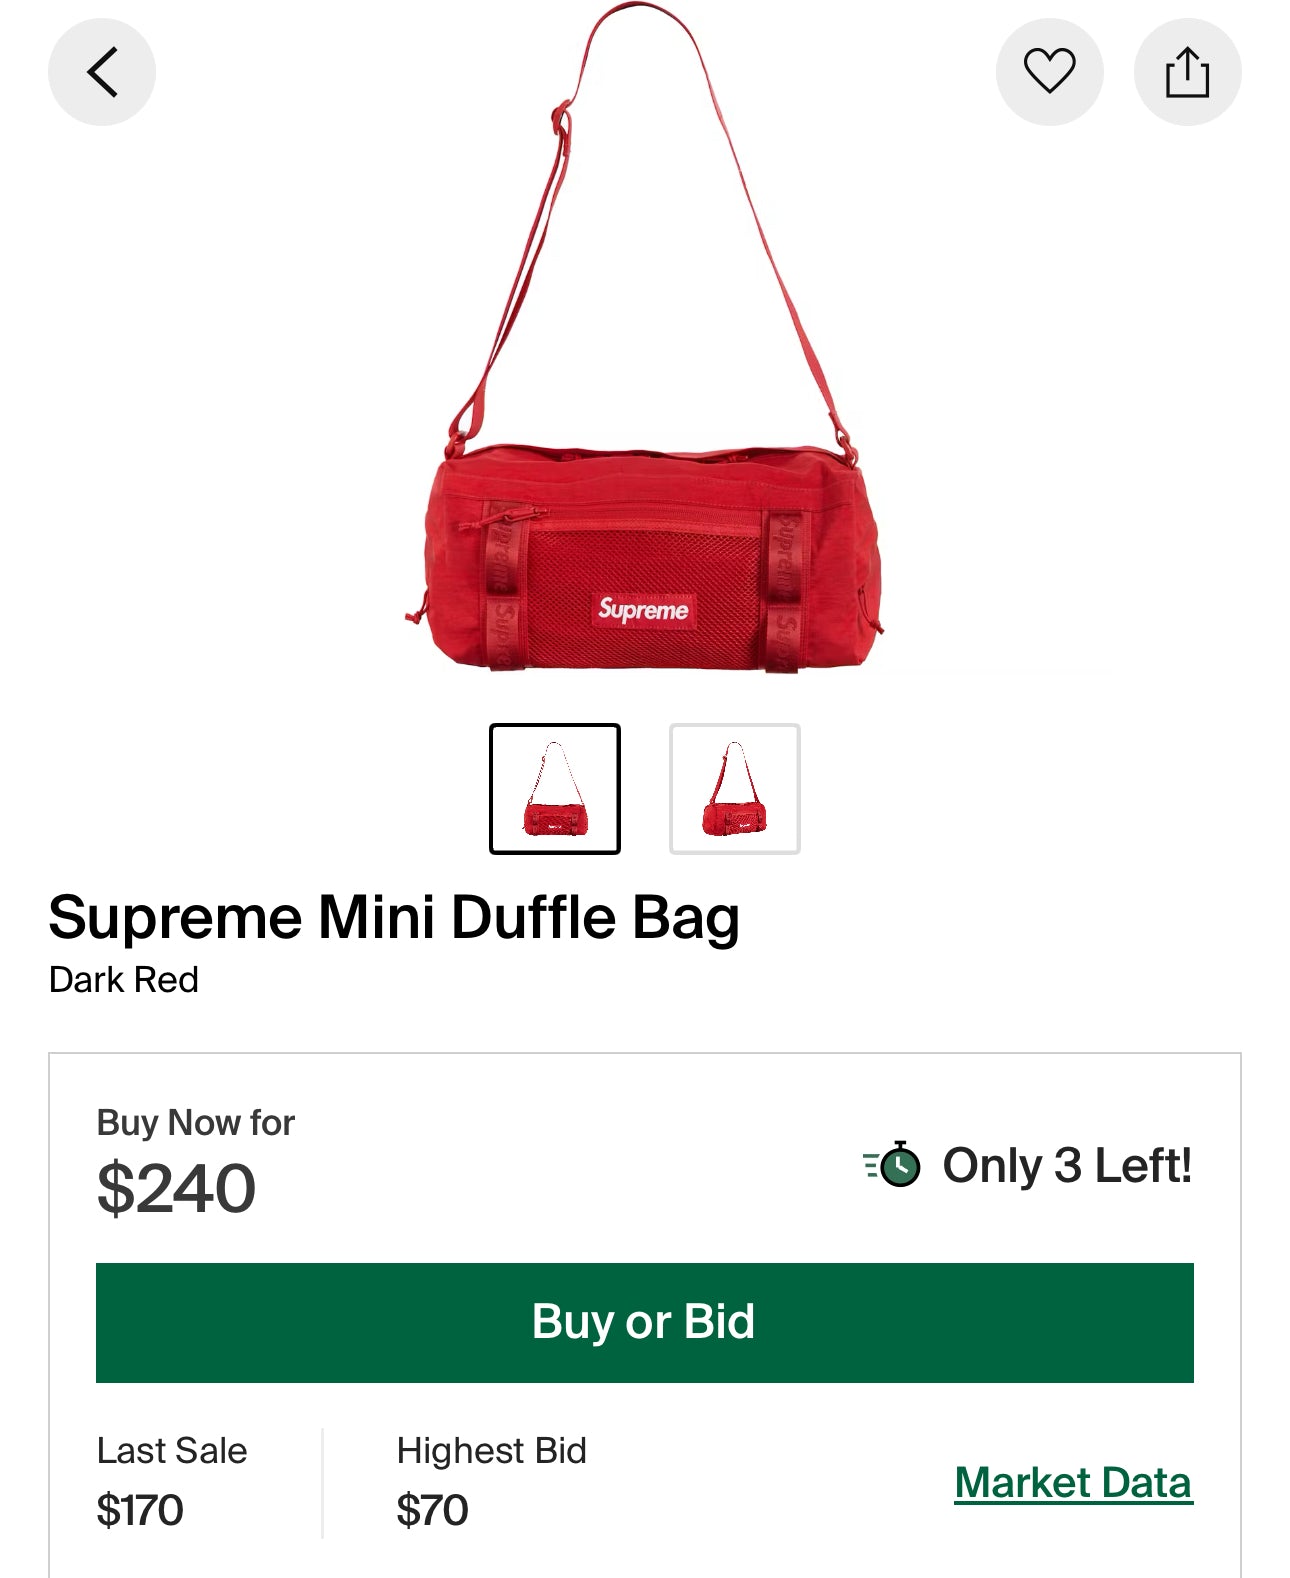Image resolution: width=1290 pixels, height=1578 pixels.
Task: Tap the Last Sale label
Action: [x=172, y=1450]
